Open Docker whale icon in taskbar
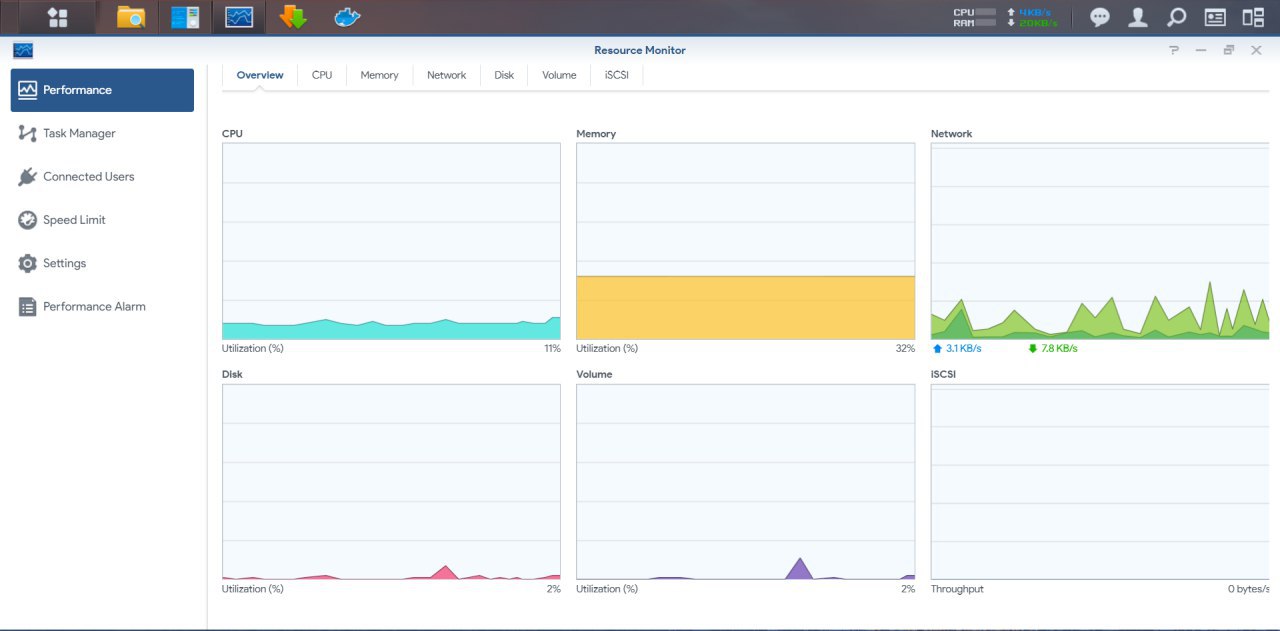Image resolution: width=1280 pixels, height=631 pixels. (x=347, y=17)
